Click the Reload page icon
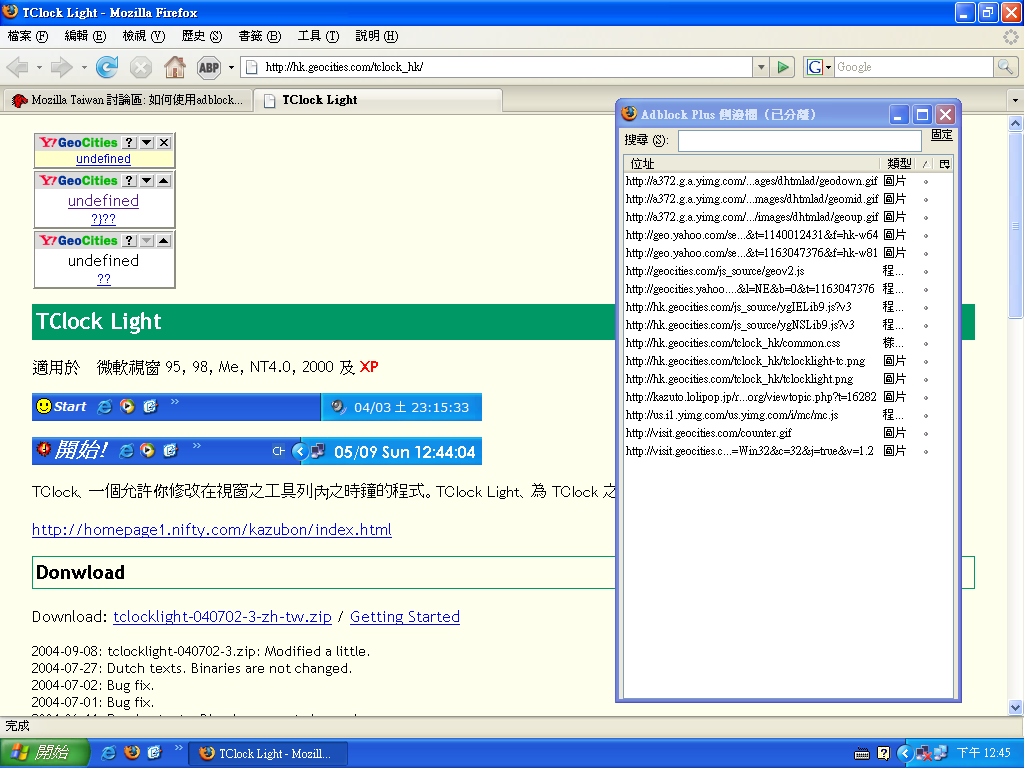Image resolution: width=1024 pixels, height=768 pixels. coord(107,67)
